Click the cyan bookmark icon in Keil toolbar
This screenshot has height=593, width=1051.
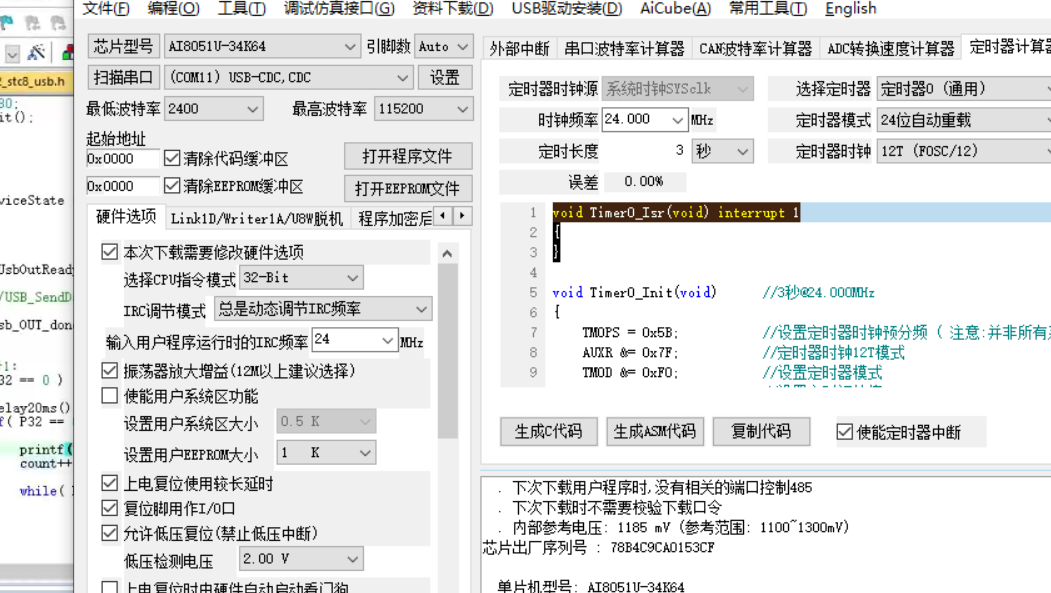tap(7, 23)
